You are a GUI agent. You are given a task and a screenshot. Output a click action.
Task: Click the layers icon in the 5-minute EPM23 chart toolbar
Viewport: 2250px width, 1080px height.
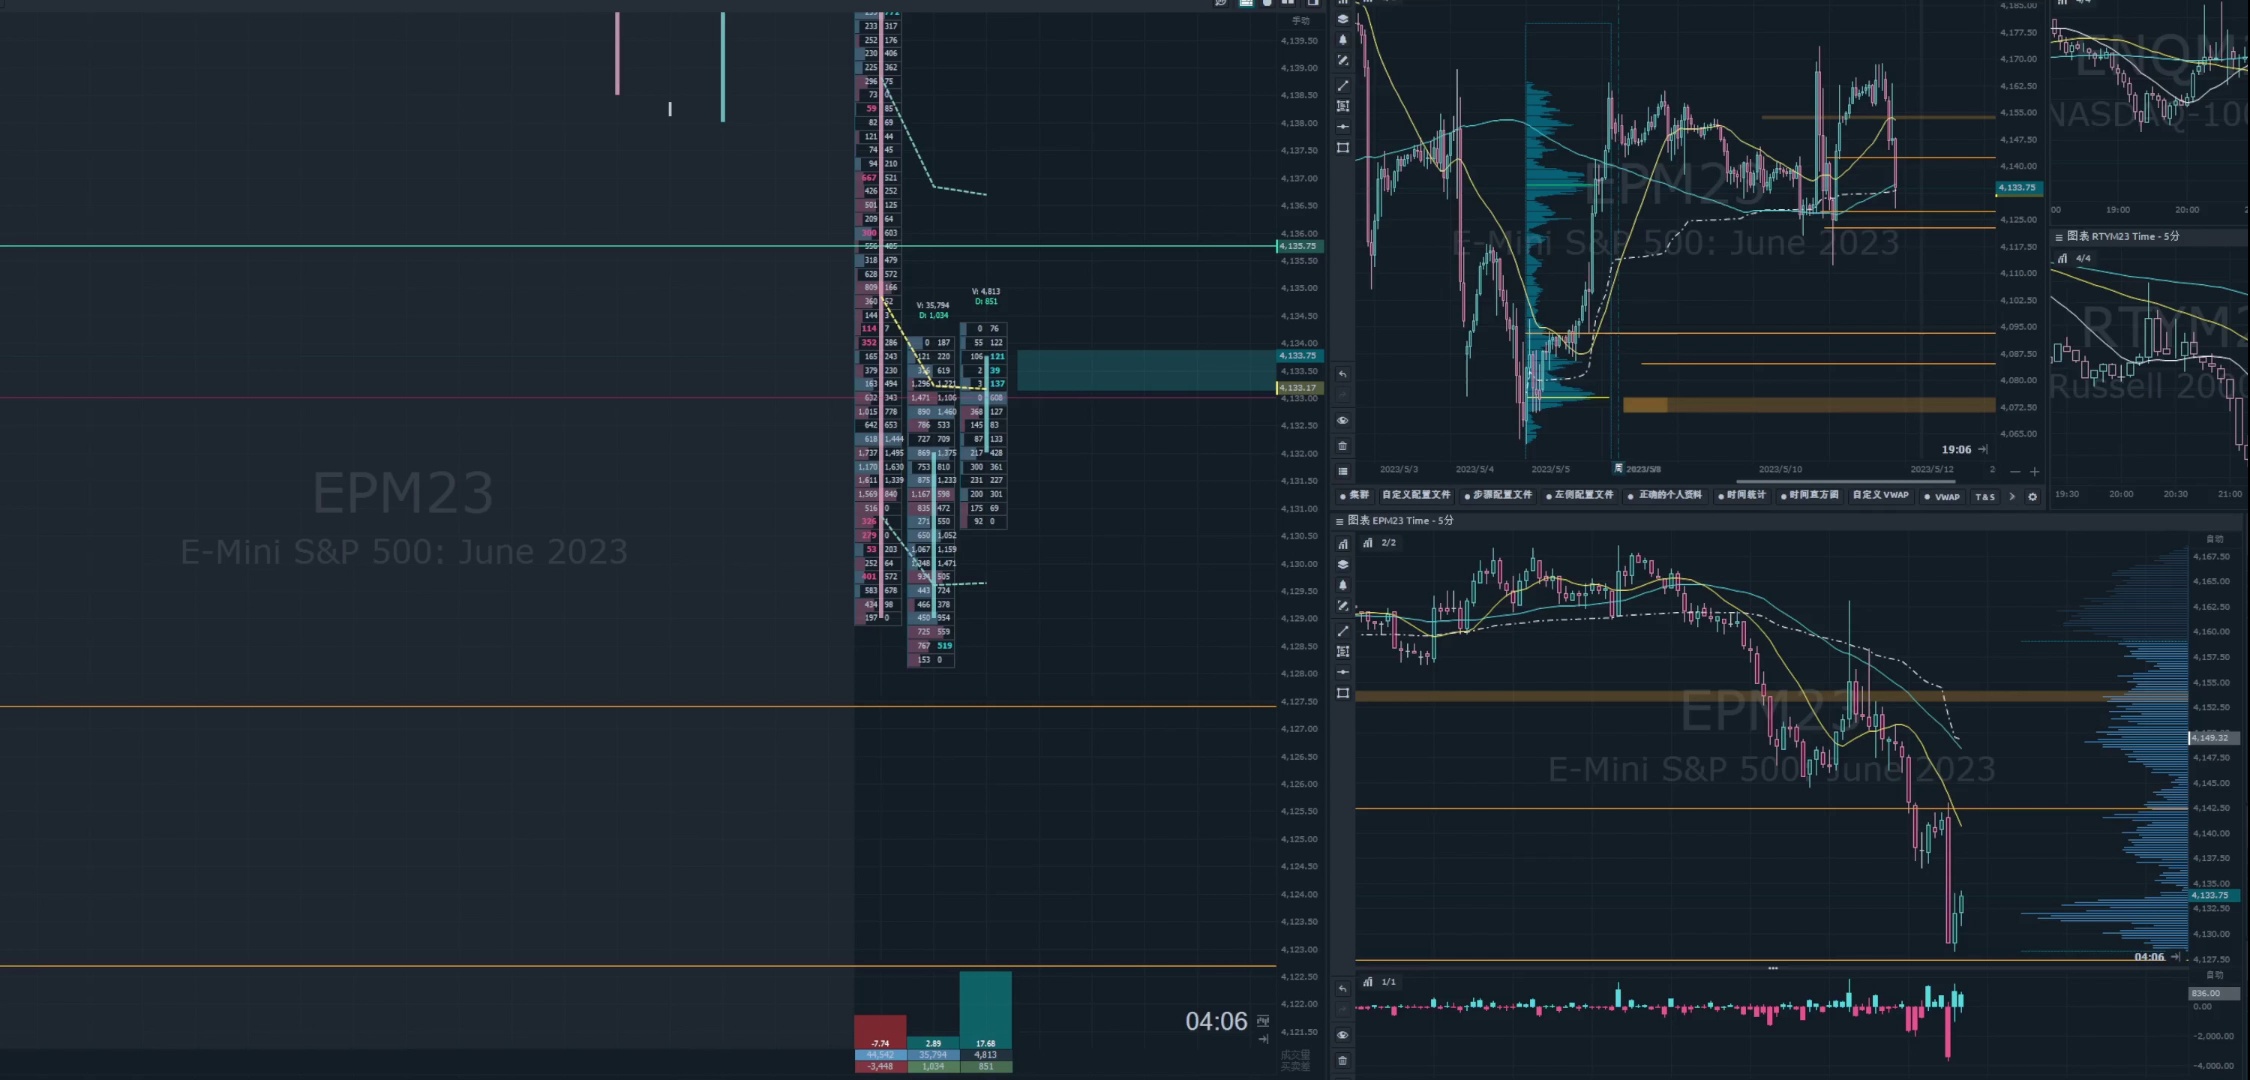1343,565
